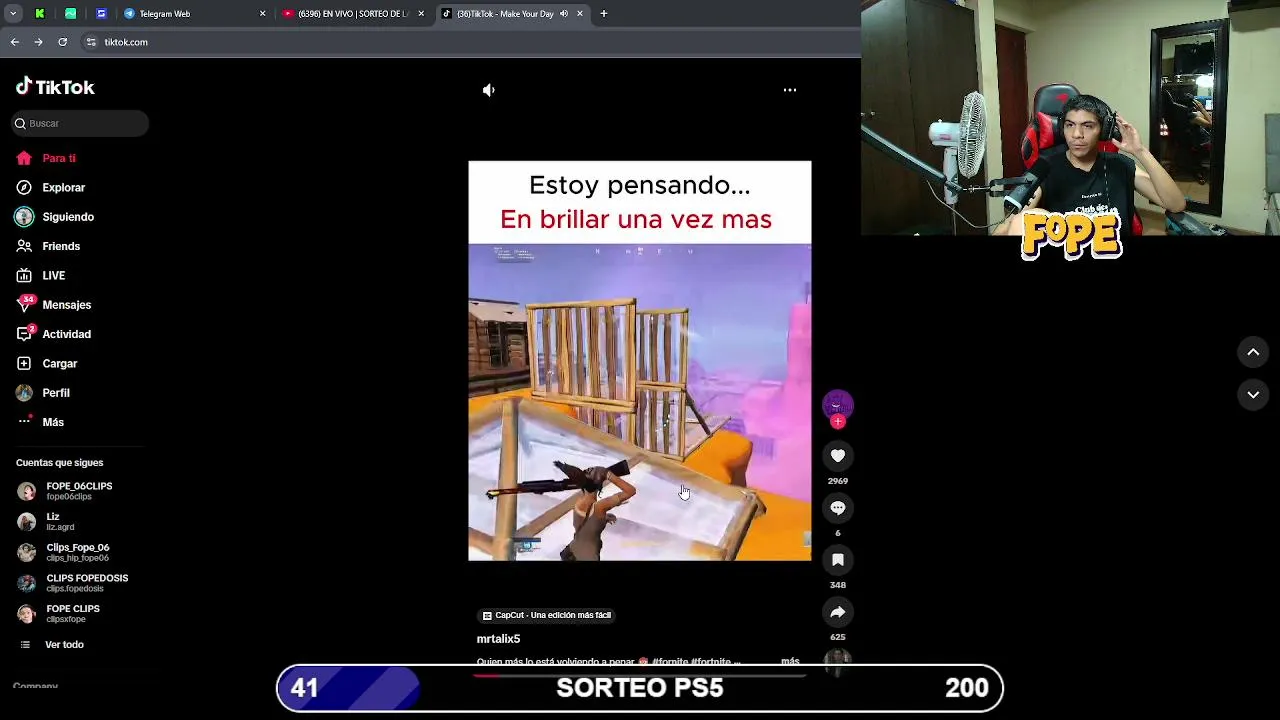
Task: Save video with bookmark icon
Action: (x=838, y=560)
